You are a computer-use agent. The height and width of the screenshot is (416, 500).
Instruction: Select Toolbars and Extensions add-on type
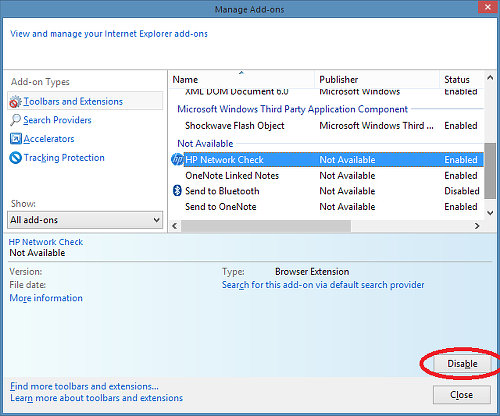tap(85, 101)
